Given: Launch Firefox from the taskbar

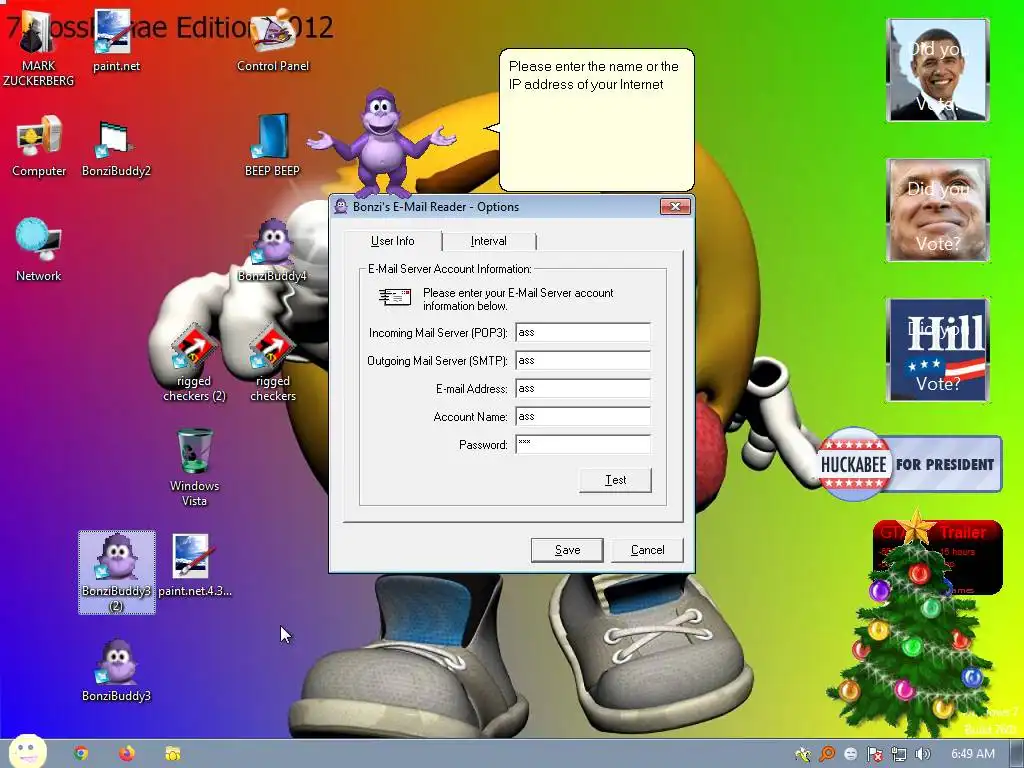Looking at the screenshot, I should tap(127, 754).
